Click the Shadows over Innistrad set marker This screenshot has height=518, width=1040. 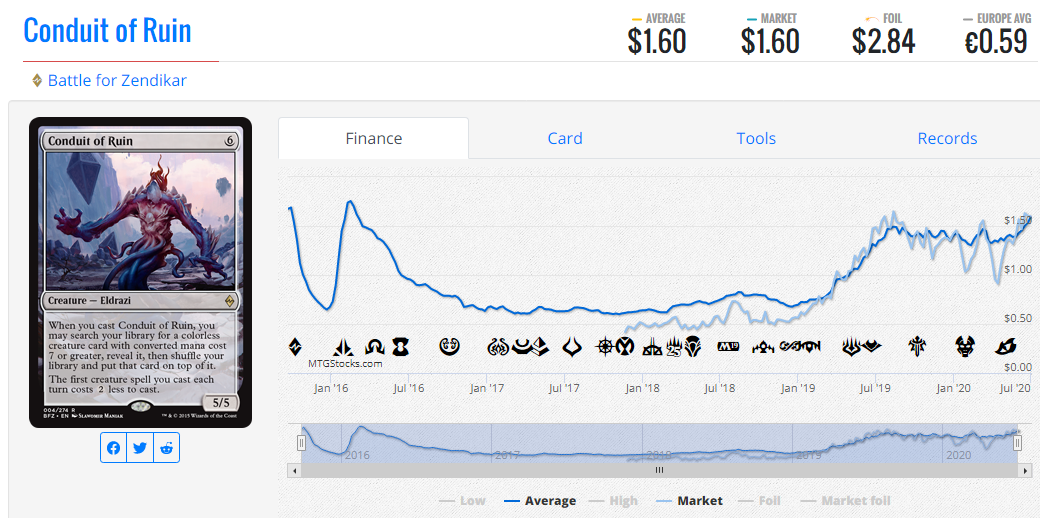pyautogui.click(x=375, y=346)
